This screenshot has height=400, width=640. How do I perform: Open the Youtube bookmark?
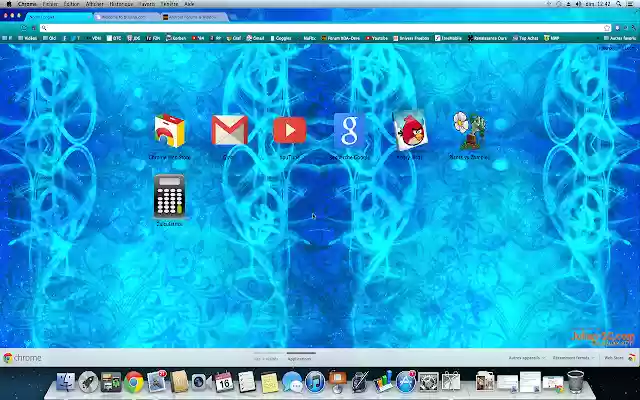[377, 38]
